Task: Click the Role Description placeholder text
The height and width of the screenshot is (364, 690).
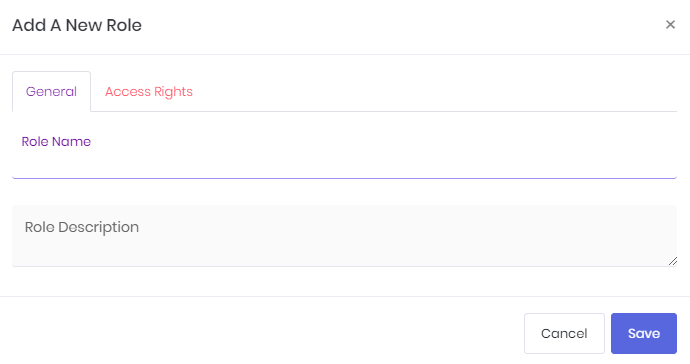Action: tap(82, 227)
